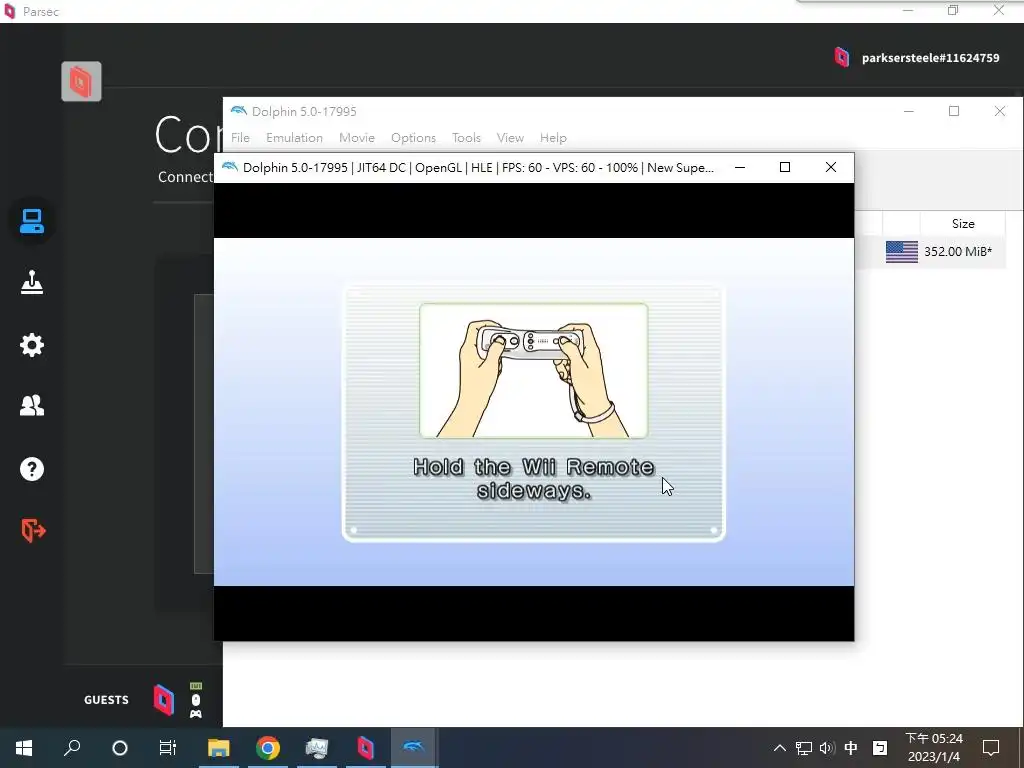Click the Hold the Wii Remote sideways text
This screenshot has width=1024, height=768.
534,479
